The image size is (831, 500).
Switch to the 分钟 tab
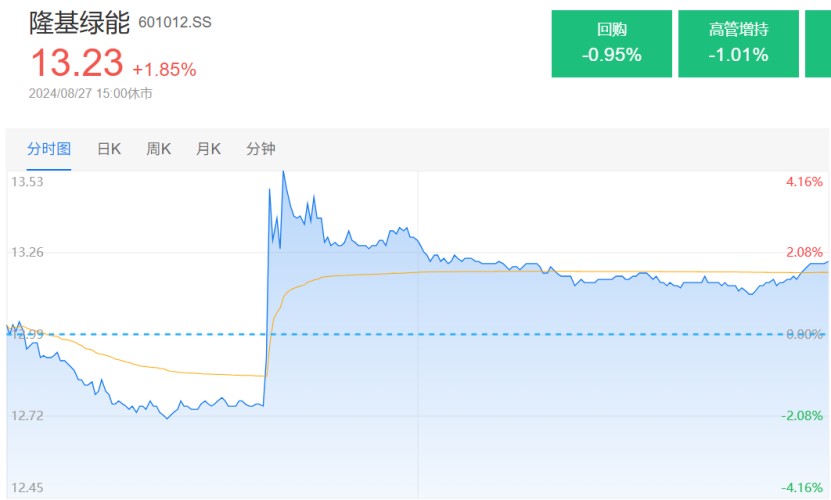(x=260, y=149)
